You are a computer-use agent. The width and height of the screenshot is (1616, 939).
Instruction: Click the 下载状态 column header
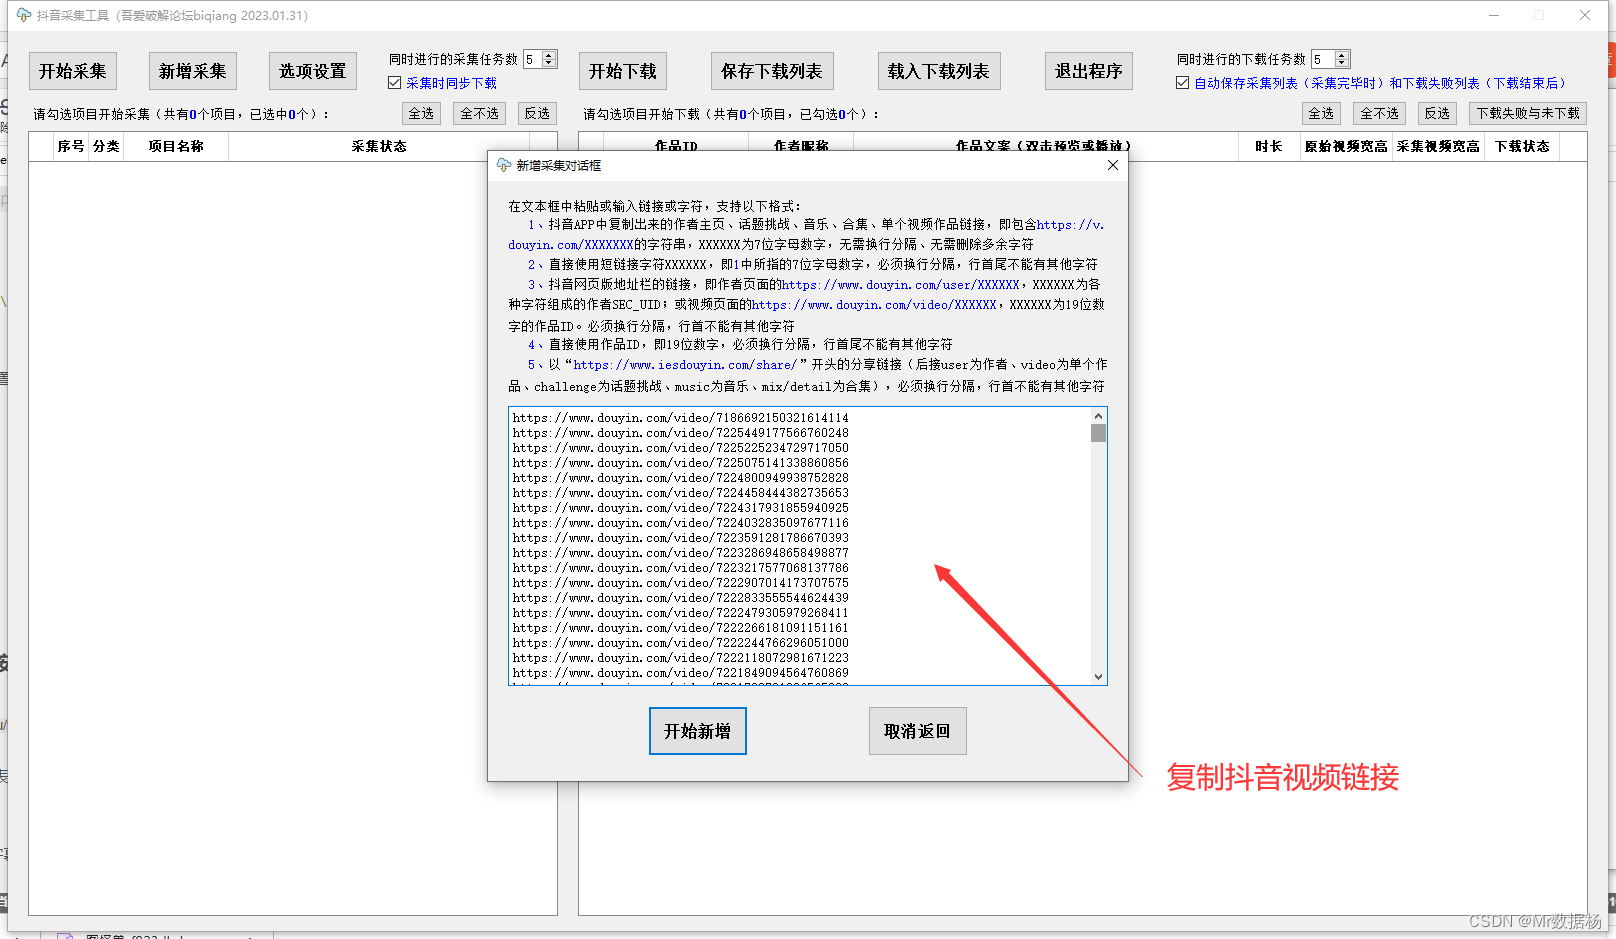[x=1522, y=146]
